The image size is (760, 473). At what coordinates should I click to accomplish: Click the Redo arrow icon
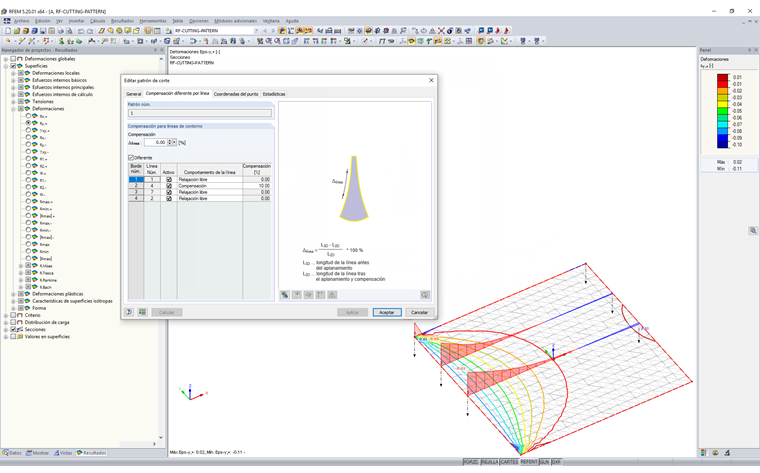(90, 31)
